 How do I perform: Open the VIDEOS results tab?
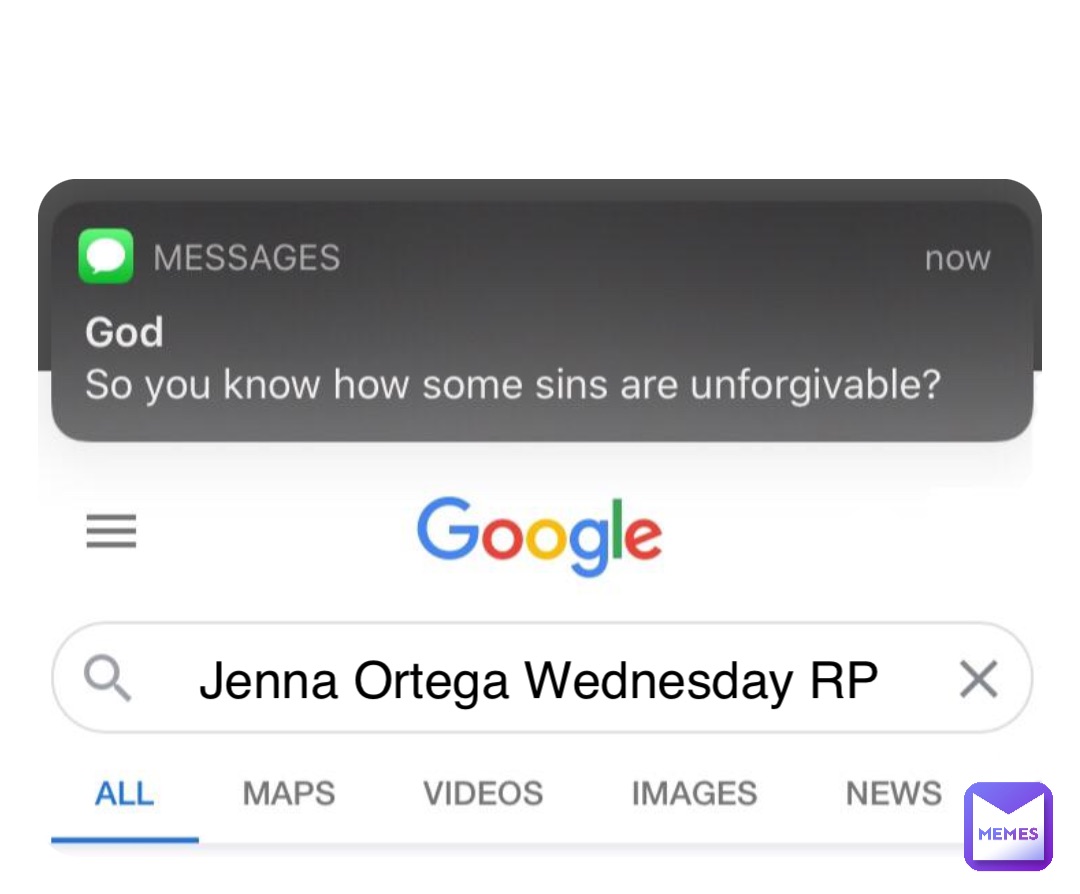[x=483, y=794]
